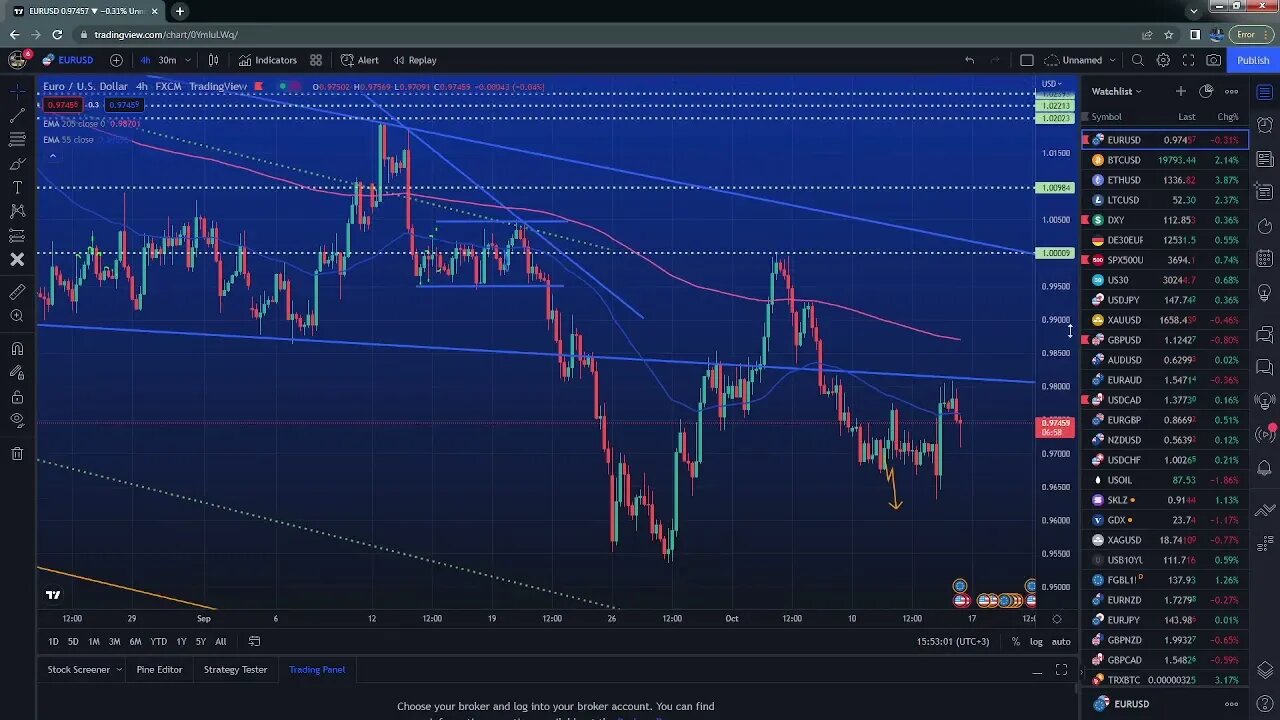
Task: Switch to the Pine Editor tab
Action: click(159, 669)
